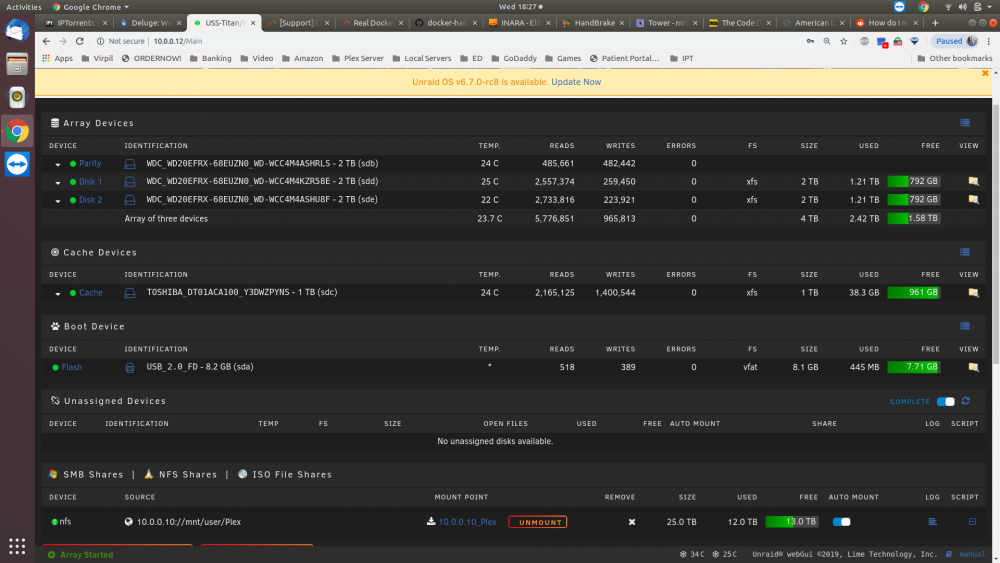Open log for nfs share

932,522
